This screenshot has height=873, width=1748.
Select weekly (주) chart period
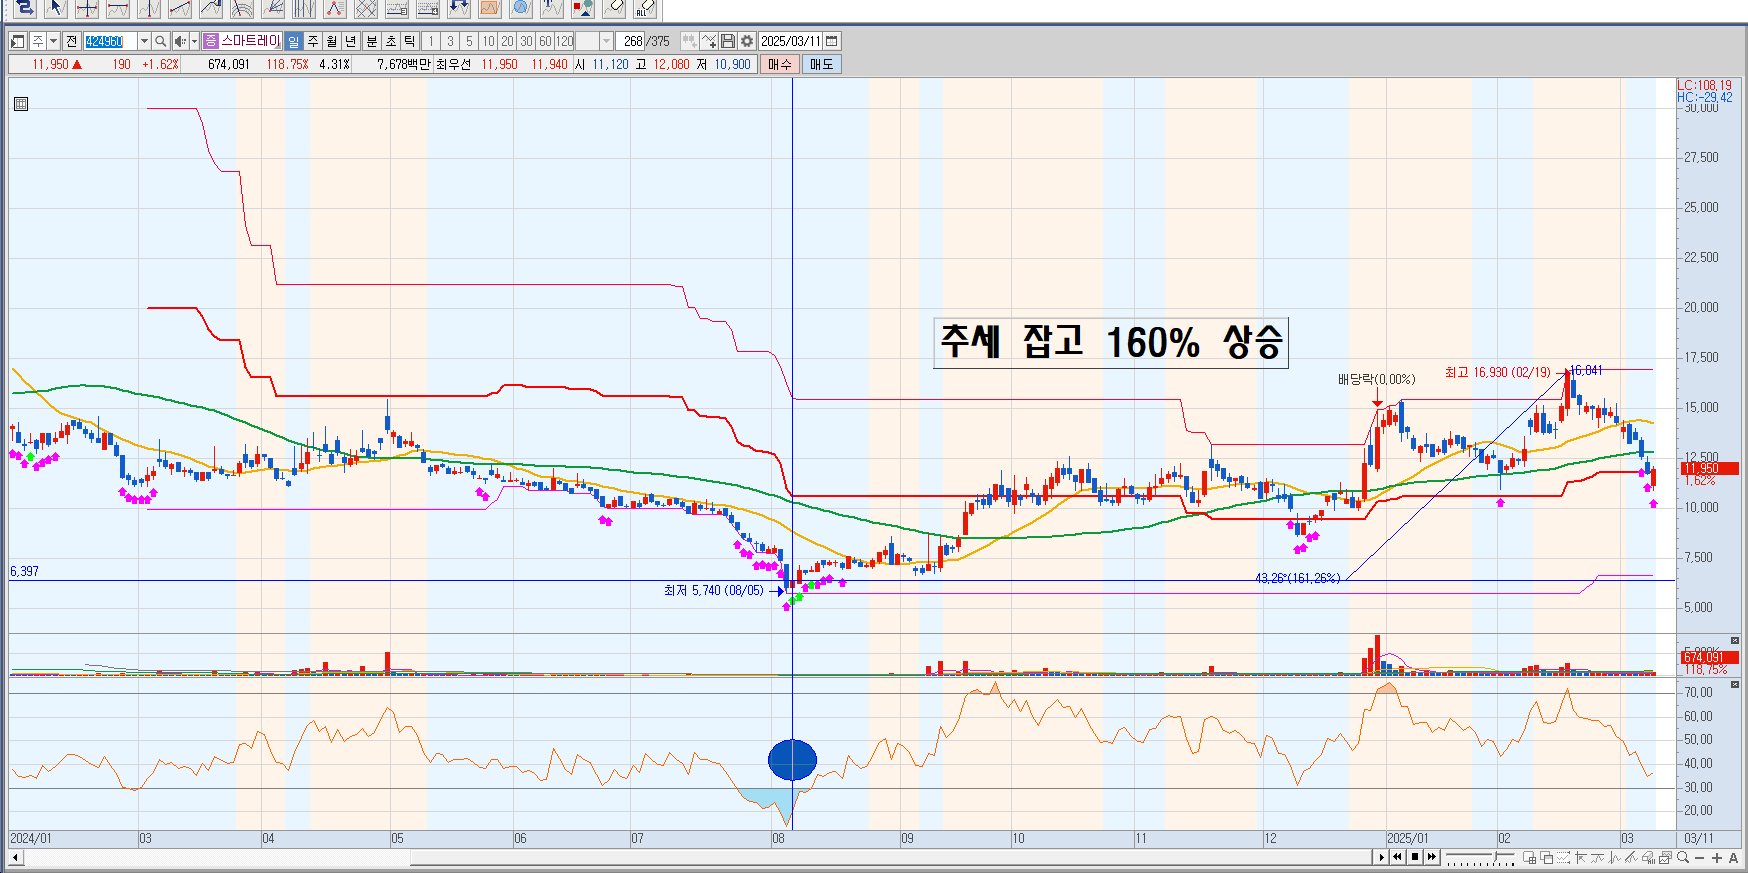click(x=313, y=41)
